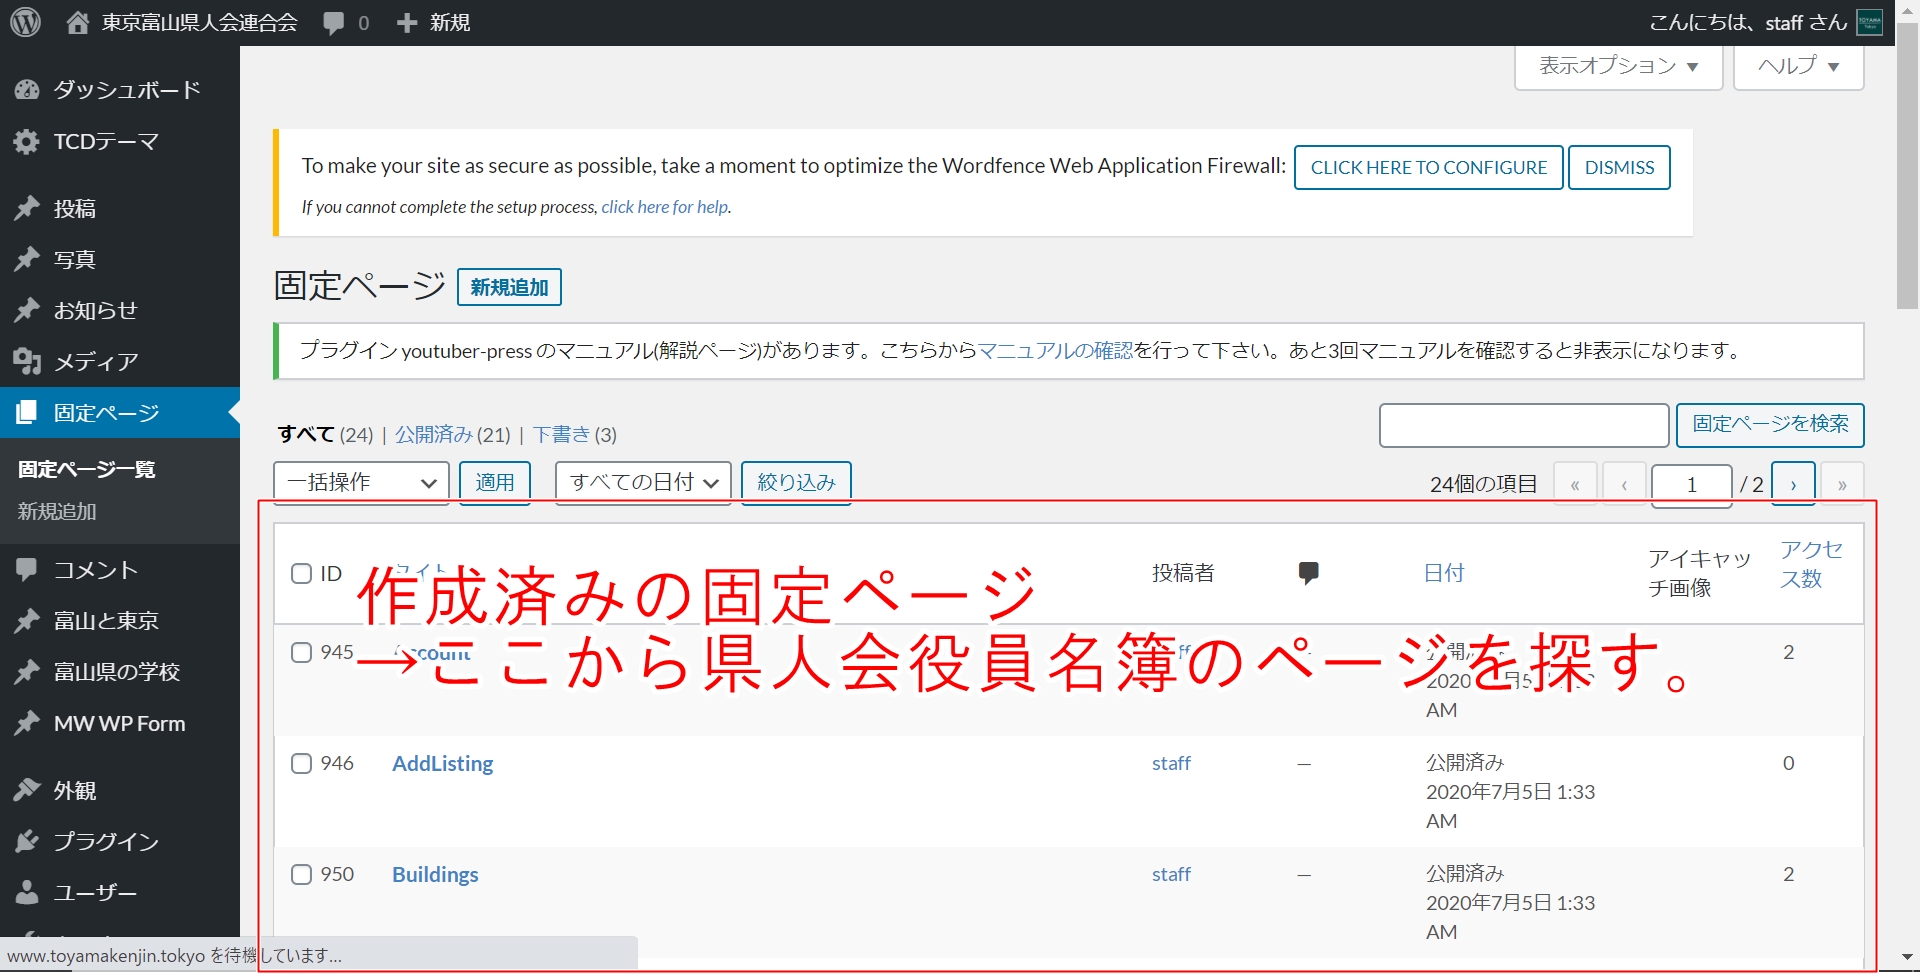Click the plus icon for 新規

coord(406,23)
